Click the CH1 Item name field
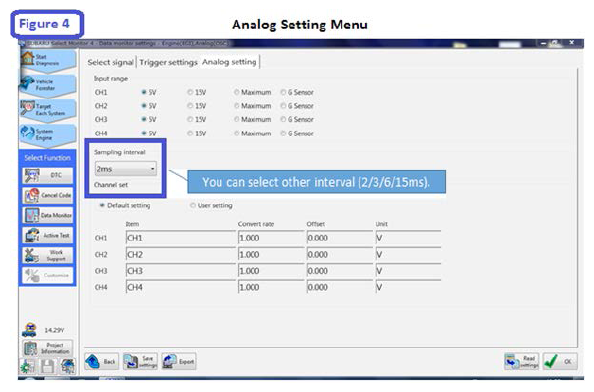The image size is (594, 392). tap(180, 238)
